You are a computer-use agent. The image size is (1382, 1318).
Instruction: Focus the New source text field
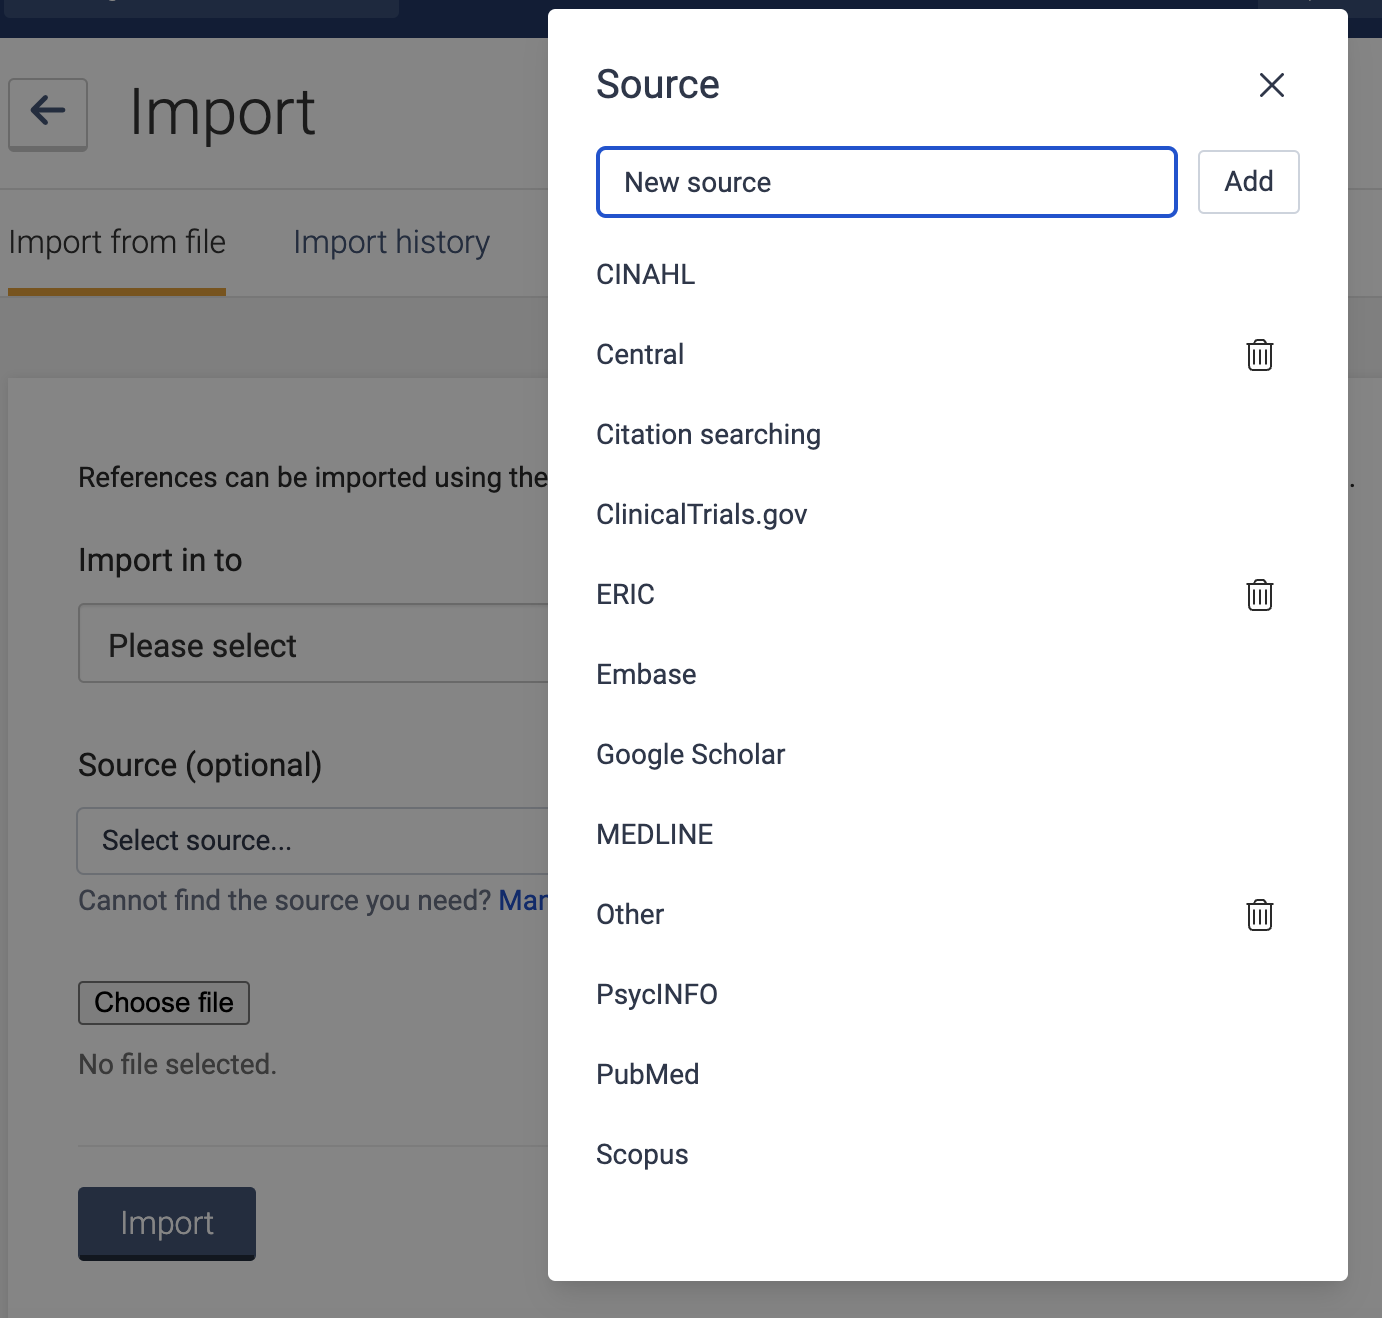[886, 182]
